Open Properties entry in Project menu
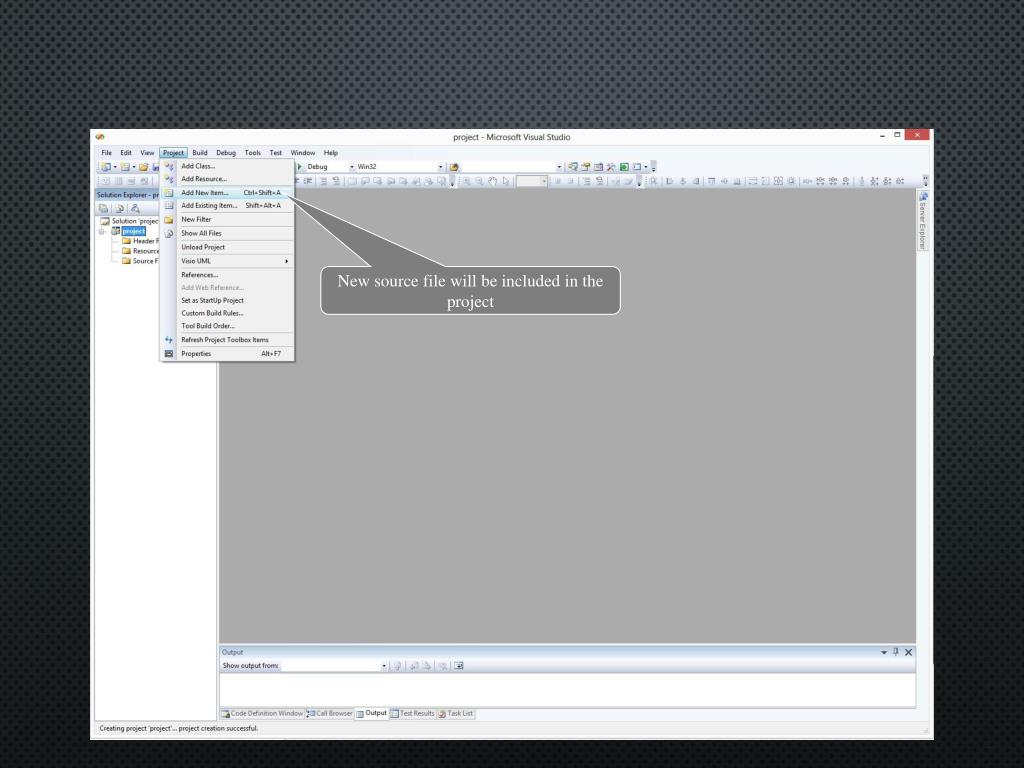This screenshot has height=768, width=1024. click(227, 354)
